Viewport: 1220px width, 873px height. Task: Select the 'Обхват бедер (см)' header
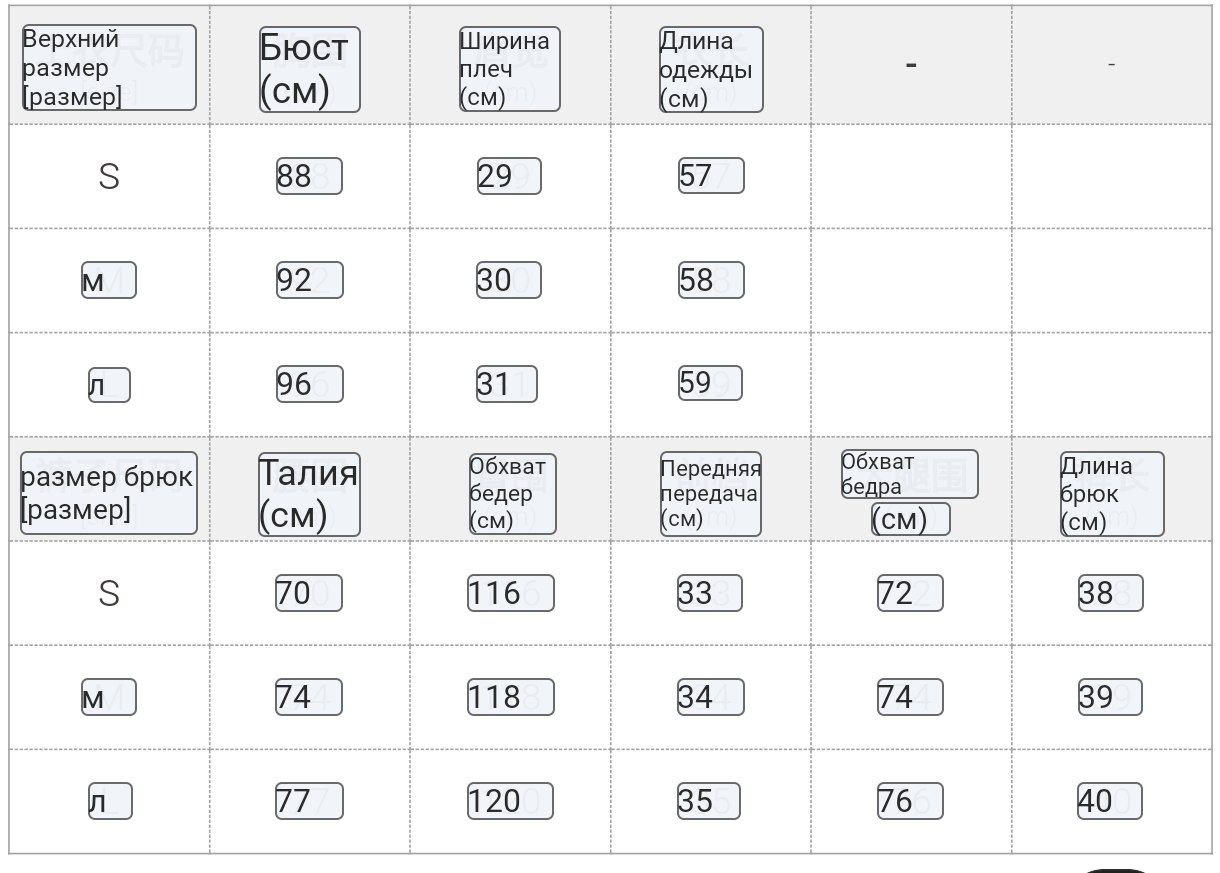coord(512,494)
